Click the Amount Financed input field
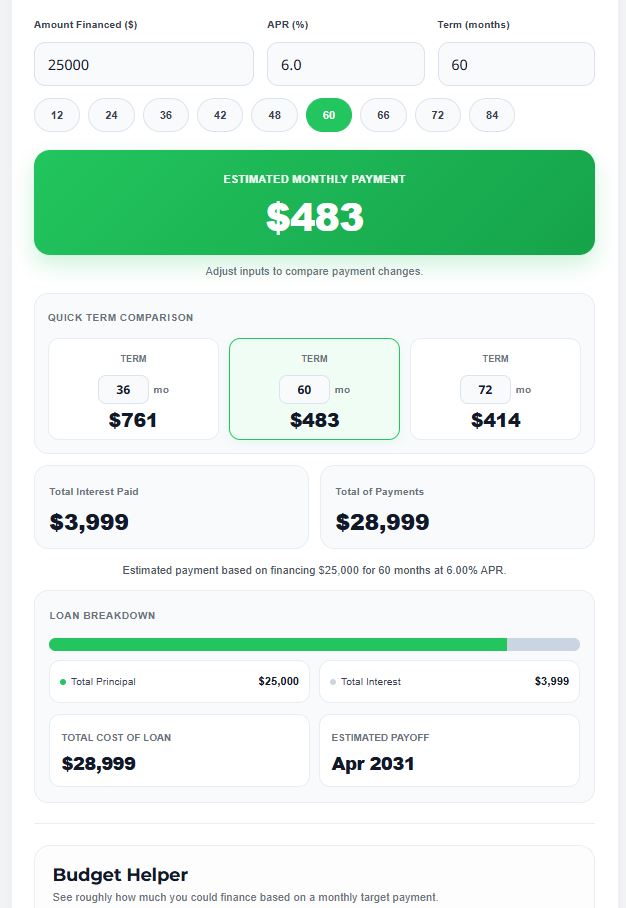Image resolution: width=626 pixels, height=908 pixels. pos(144,64)
